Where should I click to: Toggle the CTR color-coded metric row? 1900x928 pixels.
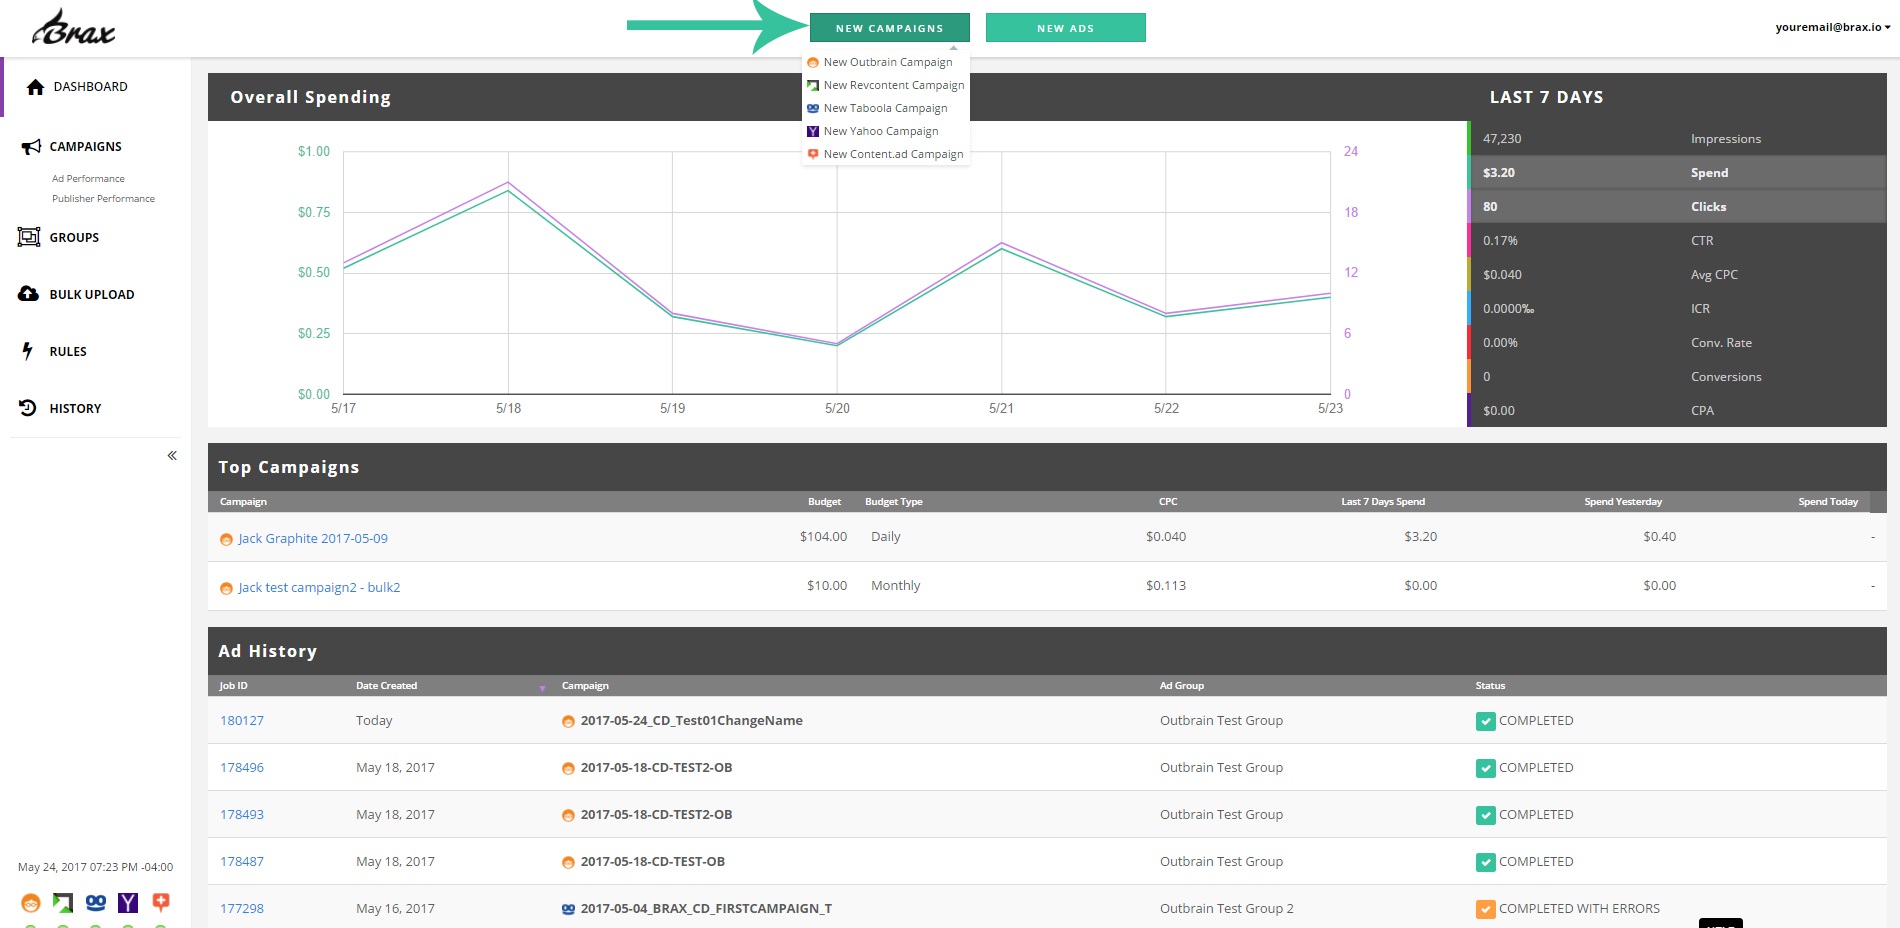point(1677,240)
